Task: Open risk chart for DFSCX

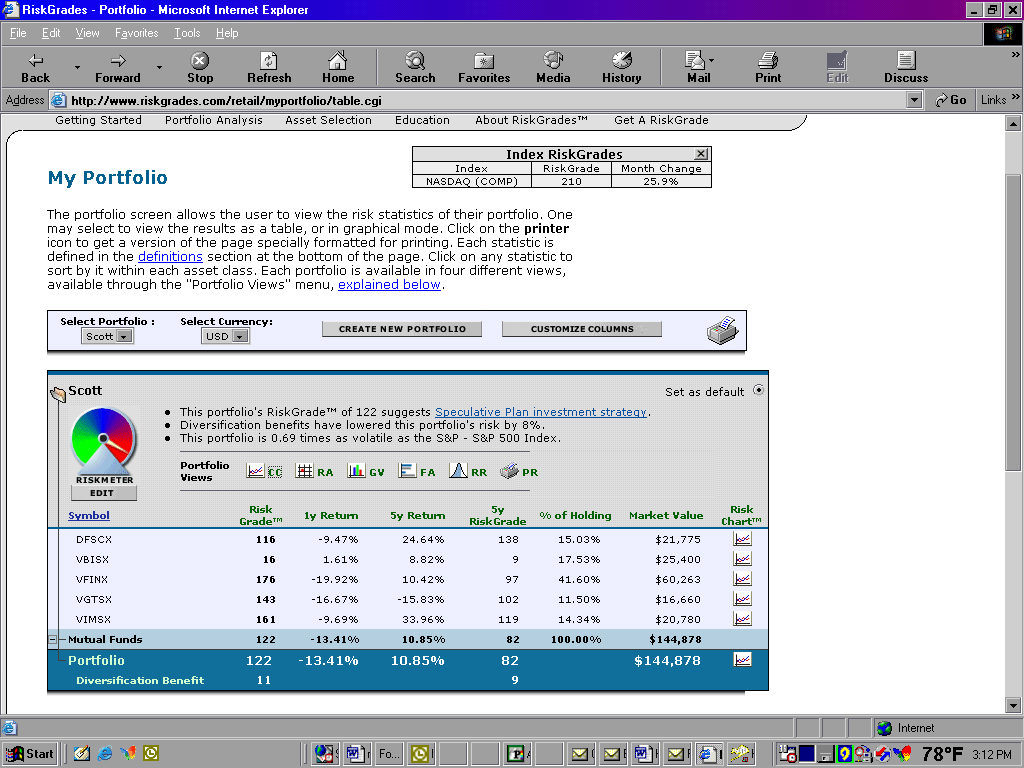Action: click(742, 539)
